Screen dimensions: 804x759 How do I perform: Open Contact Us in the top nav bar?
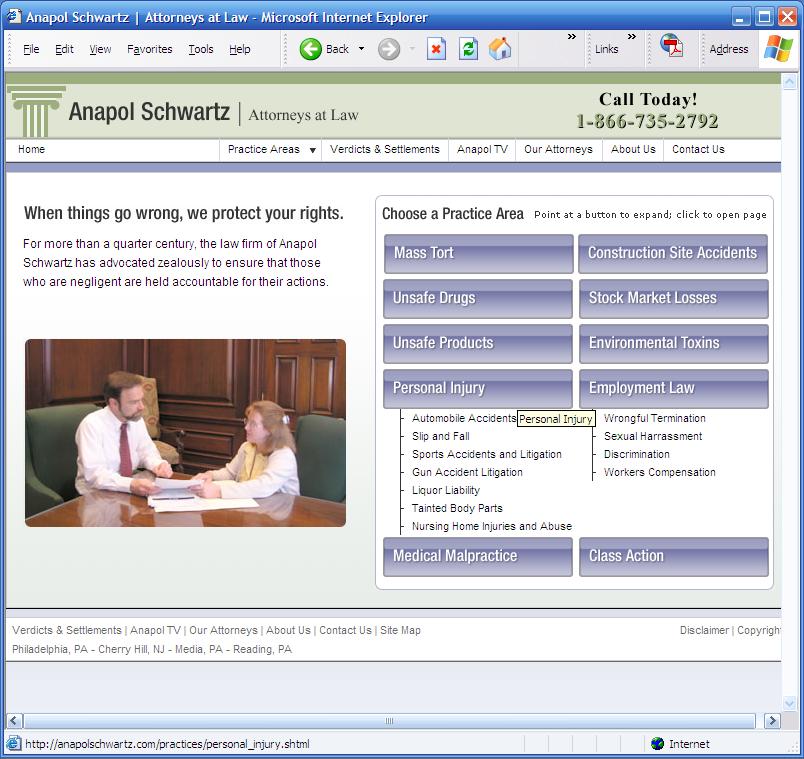pyautogui.click(x=698, y=149)
